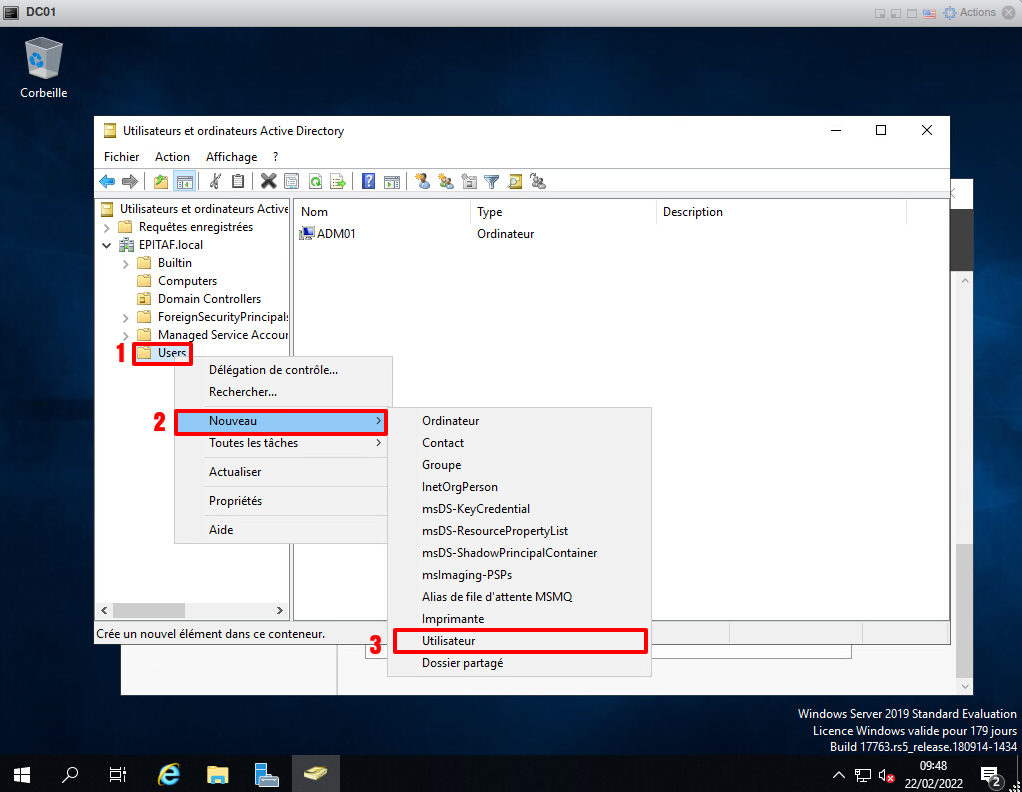Open Internet Explorer from the taskbar
Image resolution: width=1022 pixels, height=792 pixels.
pos(170,774)
